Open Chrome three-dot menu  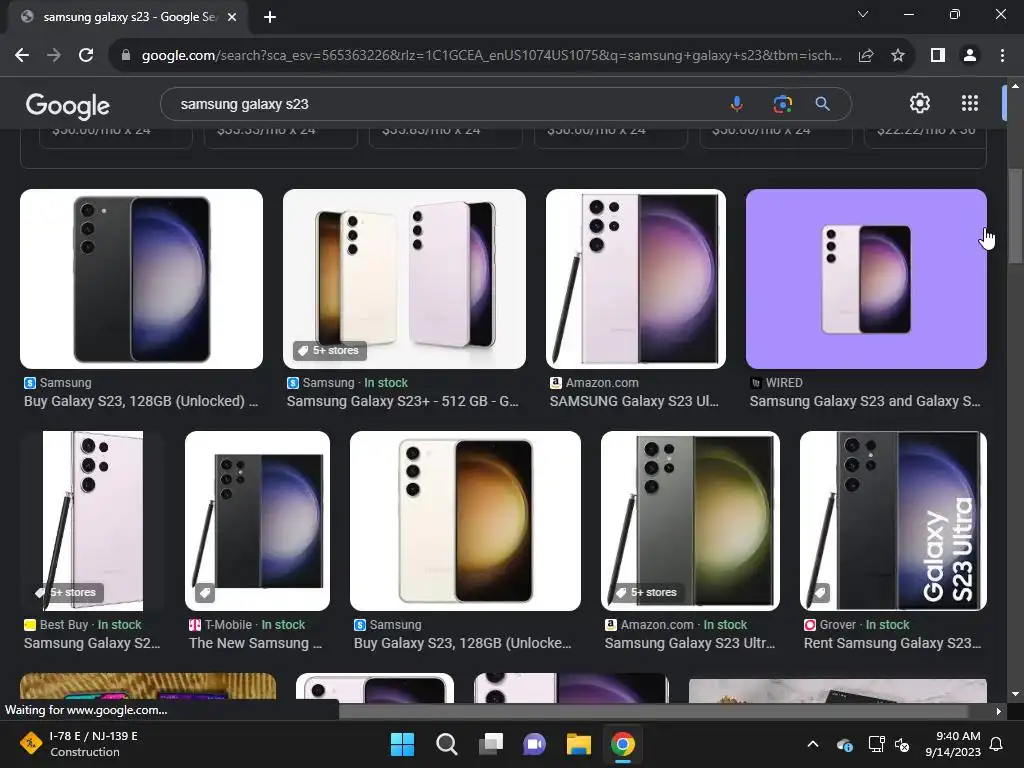click(1002, 56)
